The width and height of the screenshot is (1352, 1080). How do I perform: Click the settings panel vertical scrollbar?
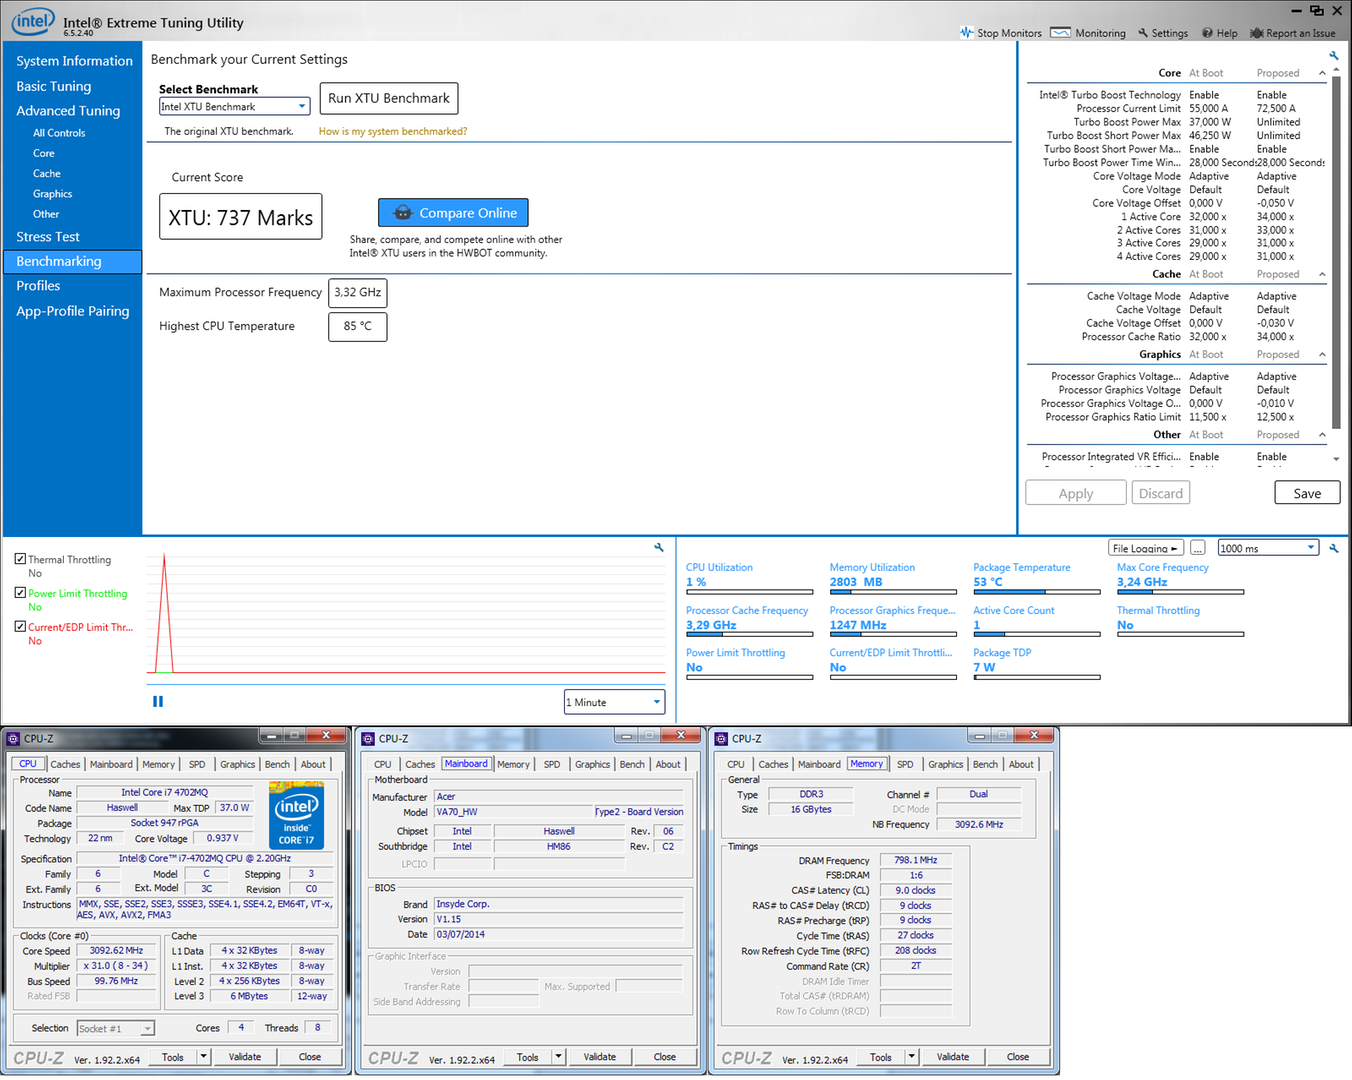(x=1336, y=255)
